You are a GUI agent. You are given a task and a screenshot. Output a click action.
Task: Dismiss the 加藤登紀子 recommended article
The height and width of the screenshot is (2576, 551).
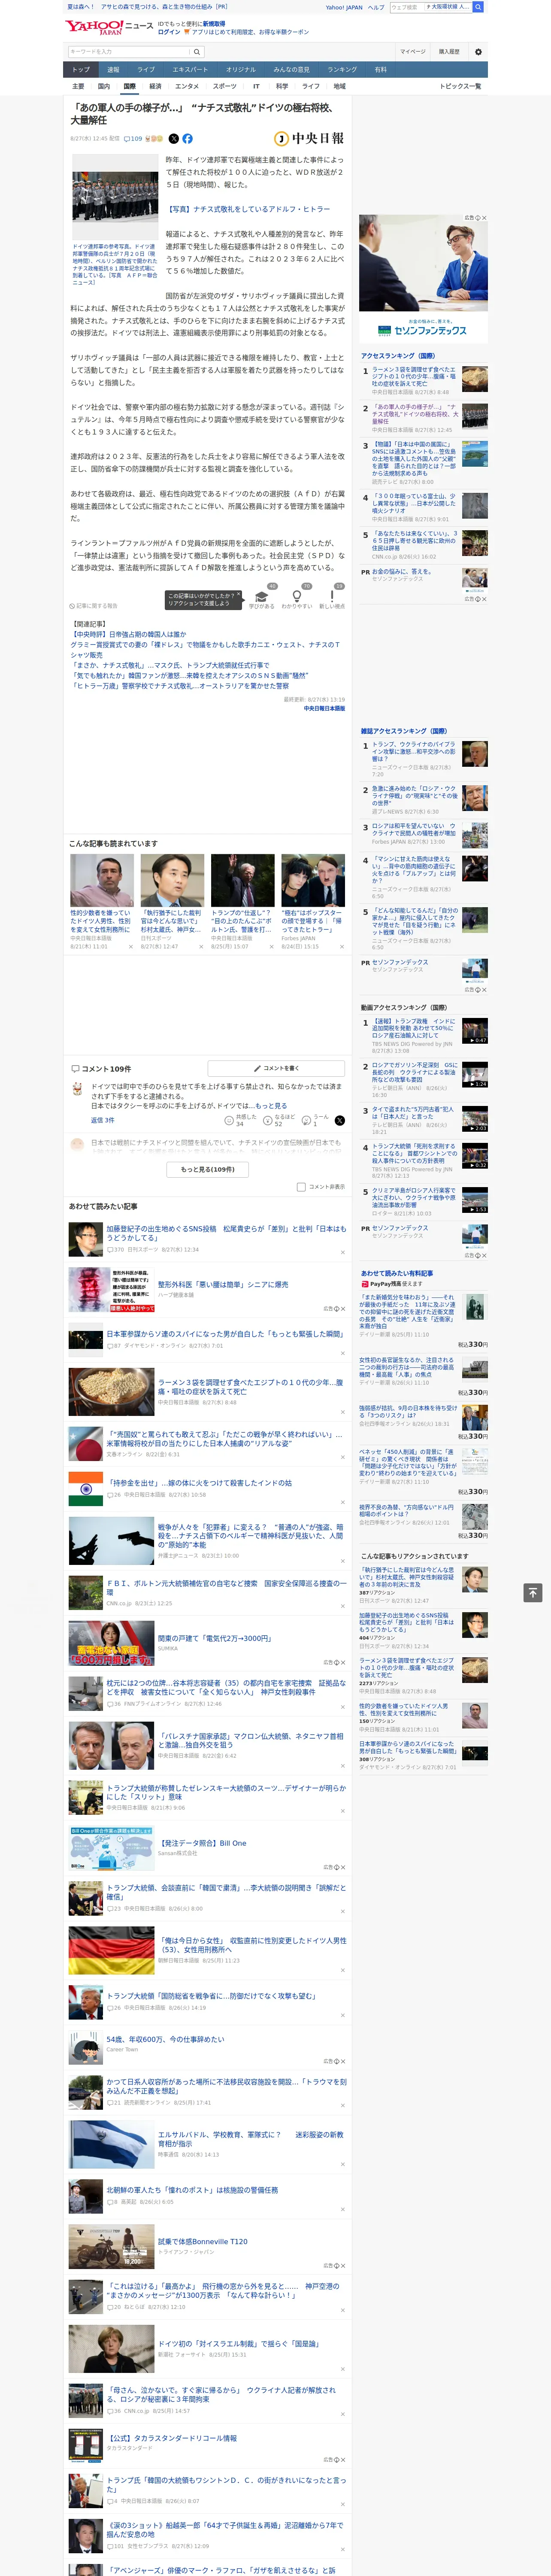pos(342,1252)
